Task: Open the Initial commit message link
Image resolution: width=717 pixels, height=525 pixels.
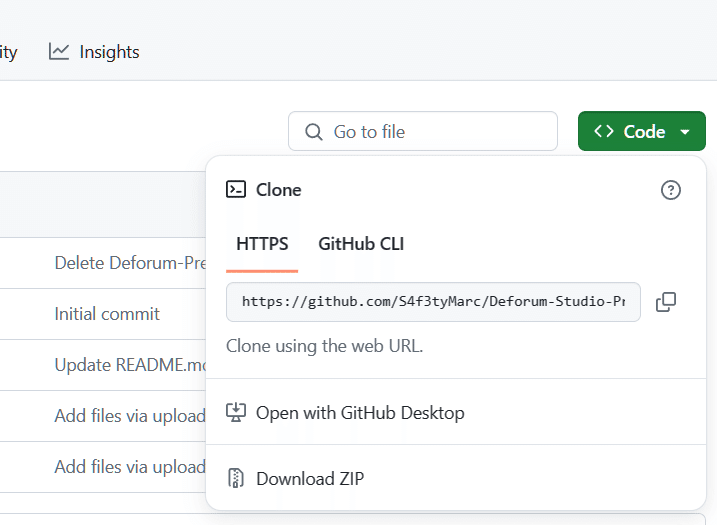Action: 107,314
